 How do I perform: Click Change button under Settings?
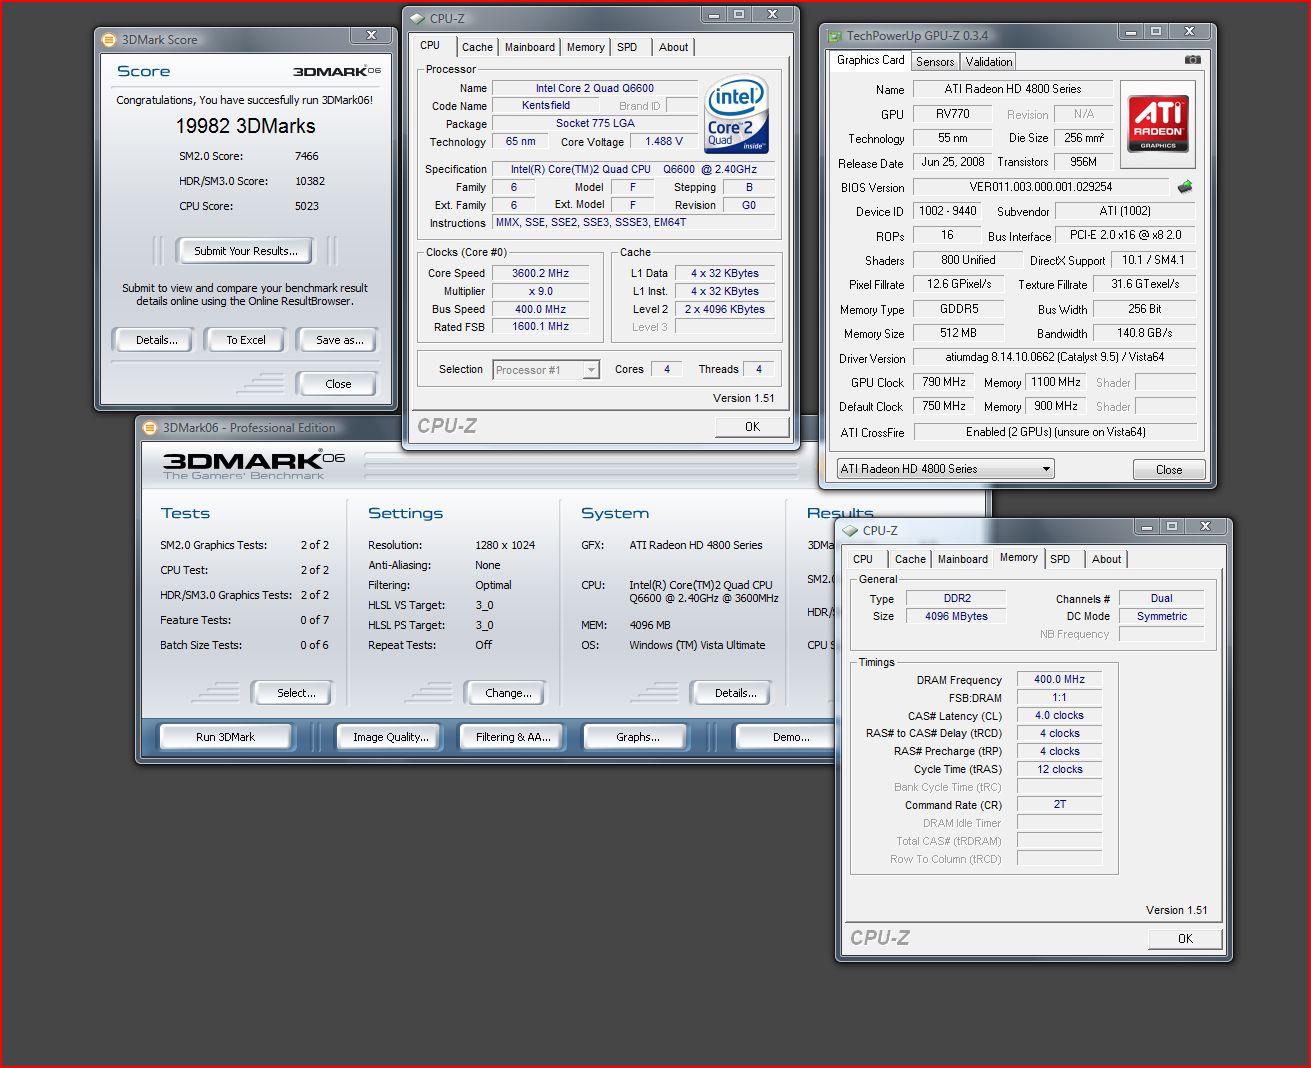(x=508, y=693)
